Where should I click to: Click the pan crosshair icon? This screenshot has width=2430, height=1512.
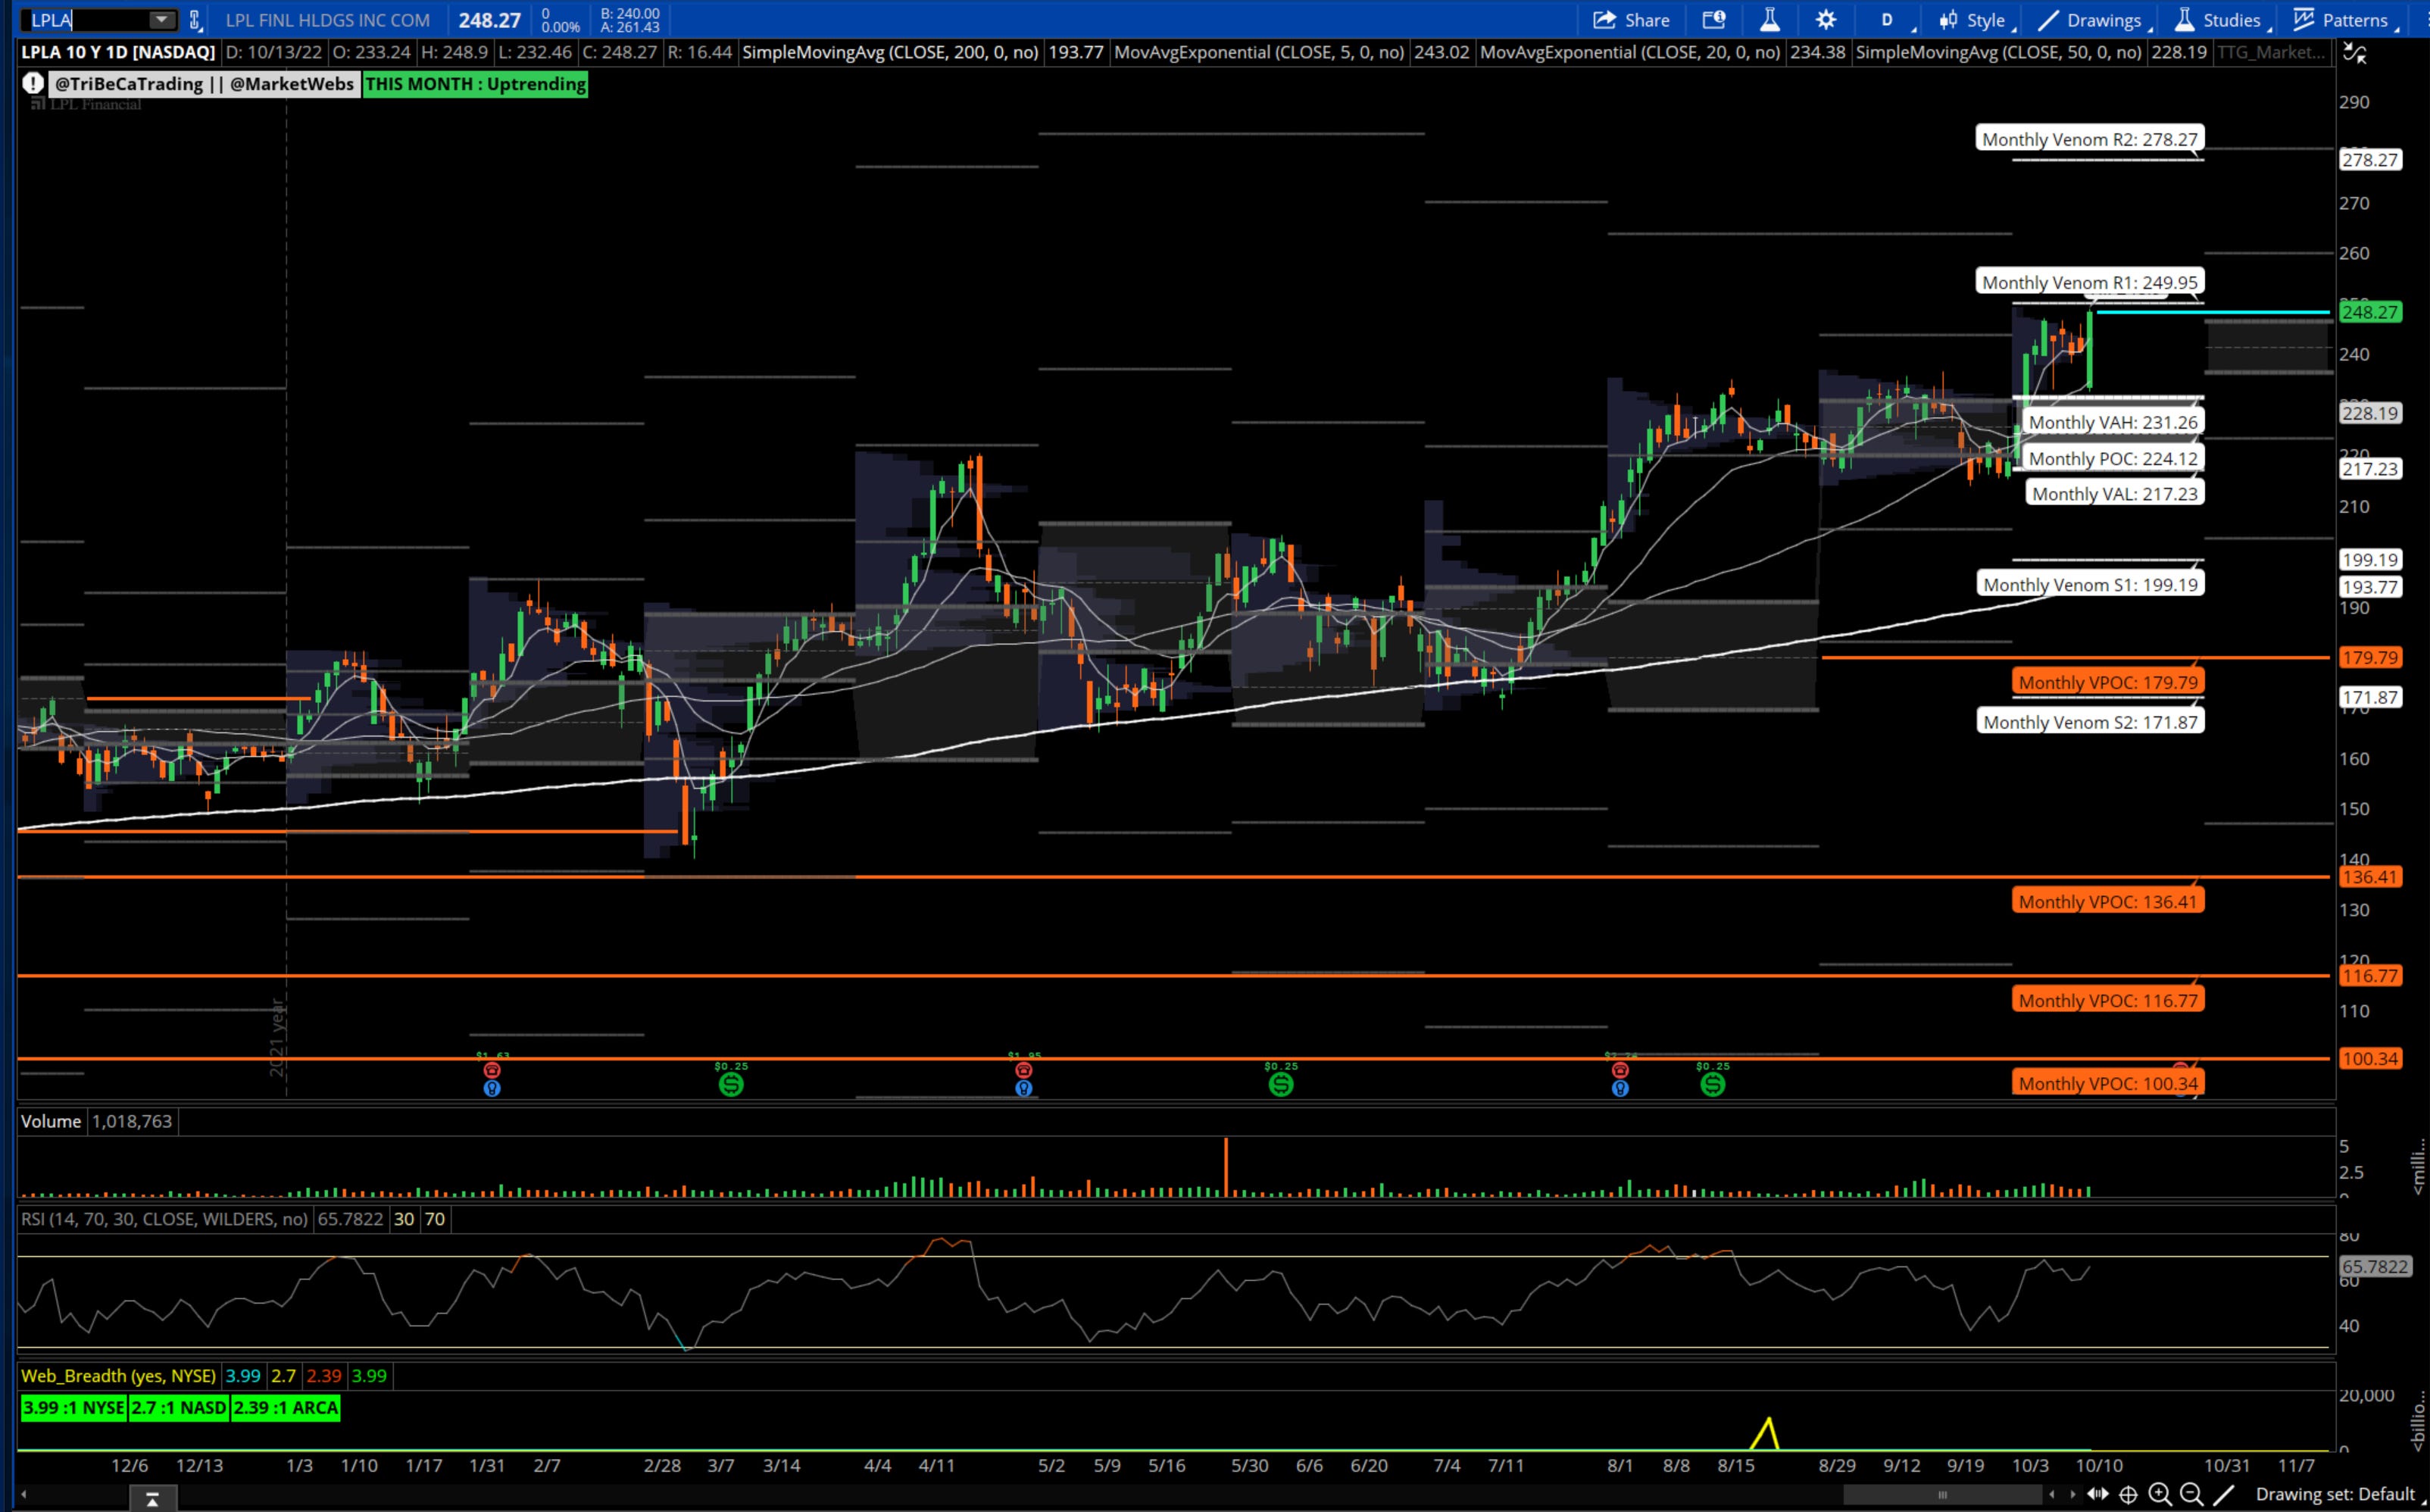coord(2128,1494)
